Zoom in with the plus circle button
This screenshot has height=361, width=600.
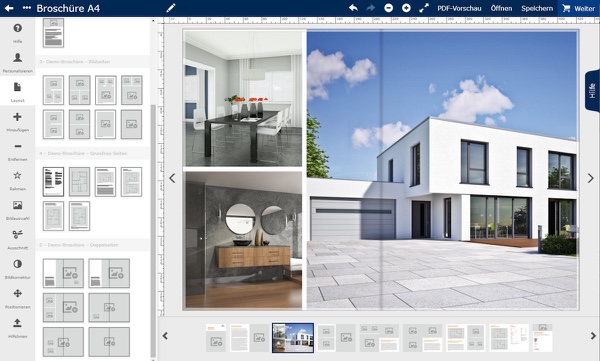pos(406,8)
